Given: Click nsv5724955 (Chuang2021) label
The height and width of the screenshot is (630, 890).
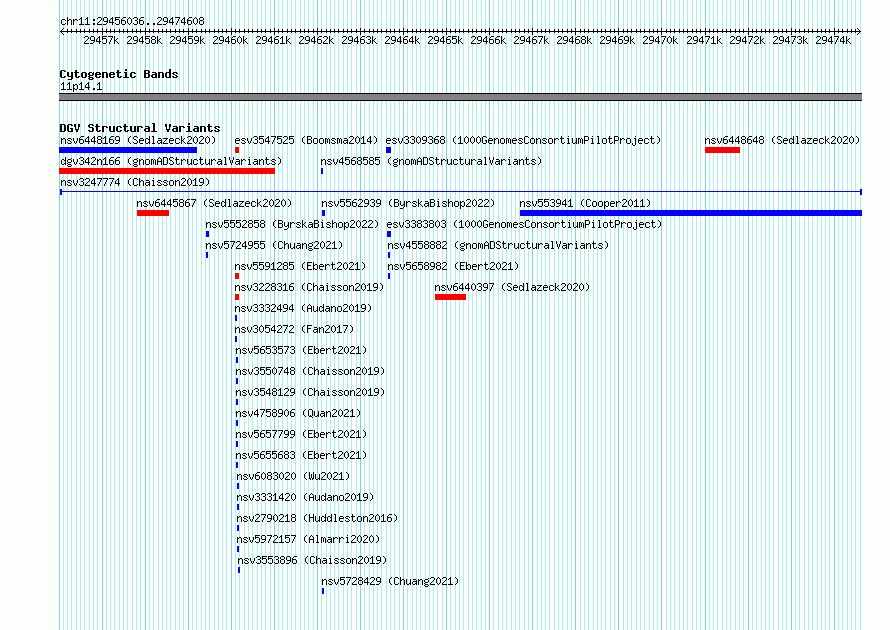Looking at the screenshot, I should pyautogui.click(x=274, y=245).
